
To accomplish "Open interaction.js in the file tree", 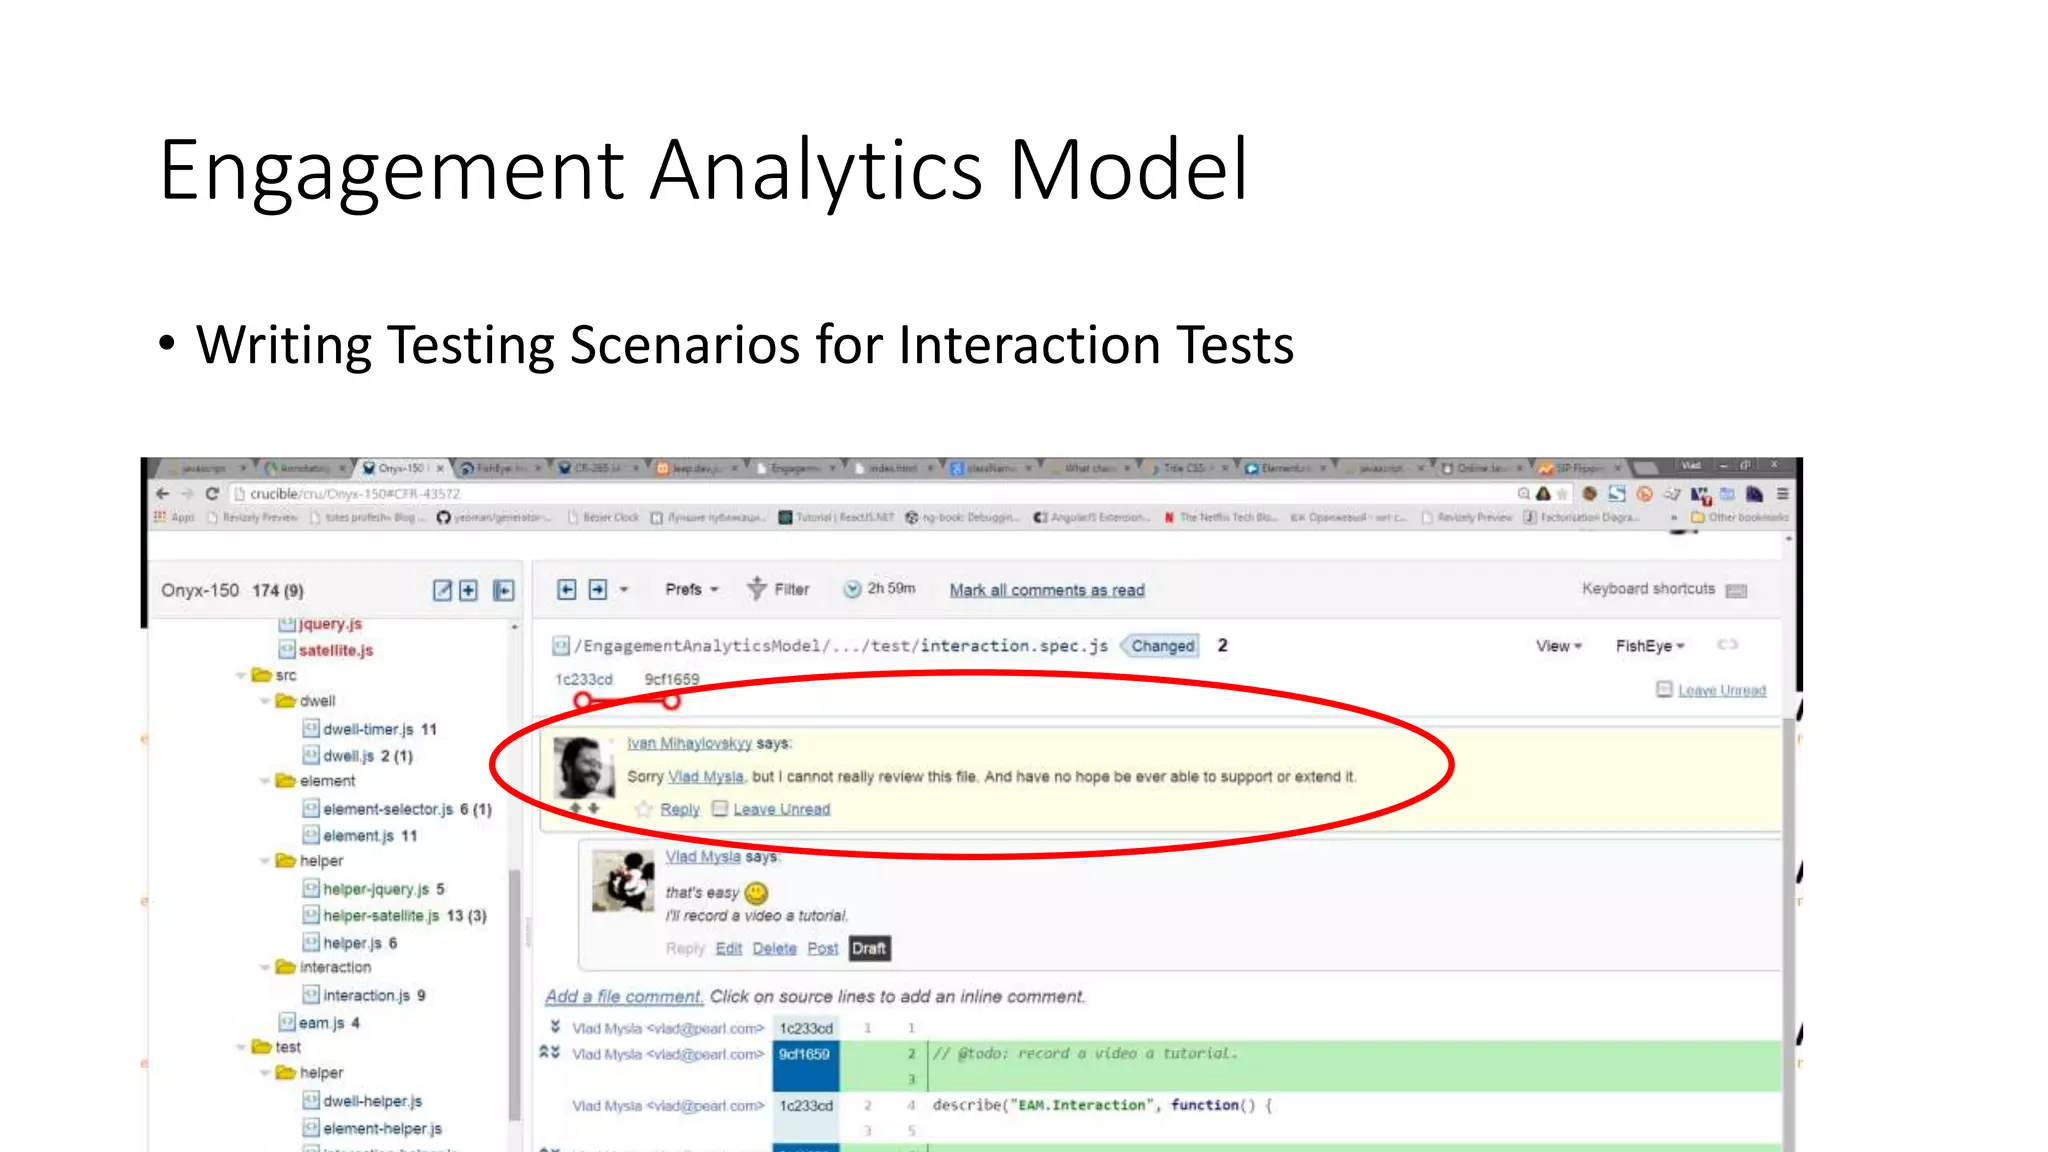I will [366, 995].
